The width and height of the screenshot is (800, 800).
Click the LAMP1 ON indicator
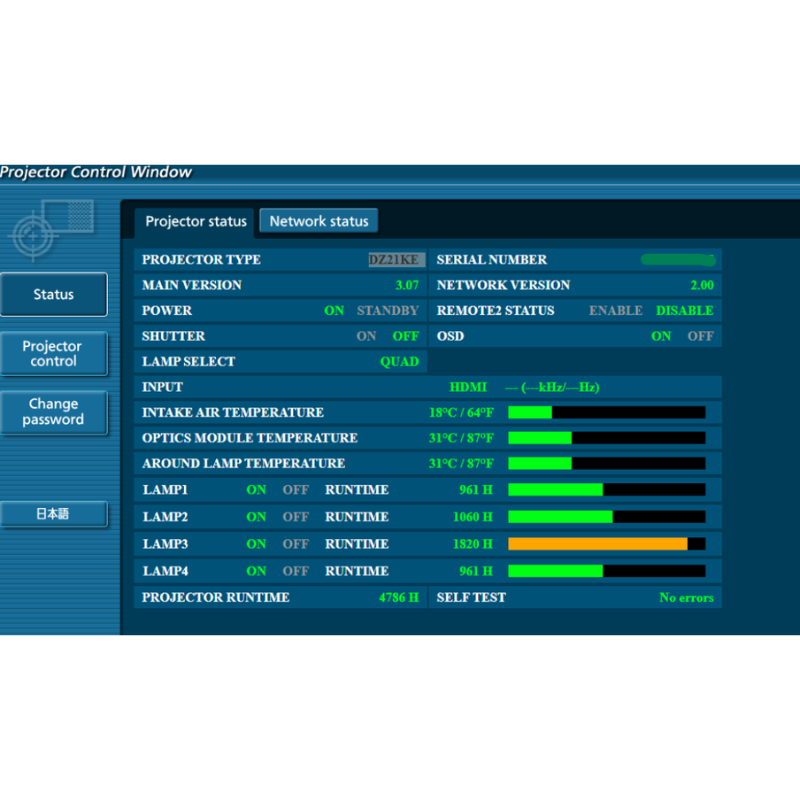(257, 490)
